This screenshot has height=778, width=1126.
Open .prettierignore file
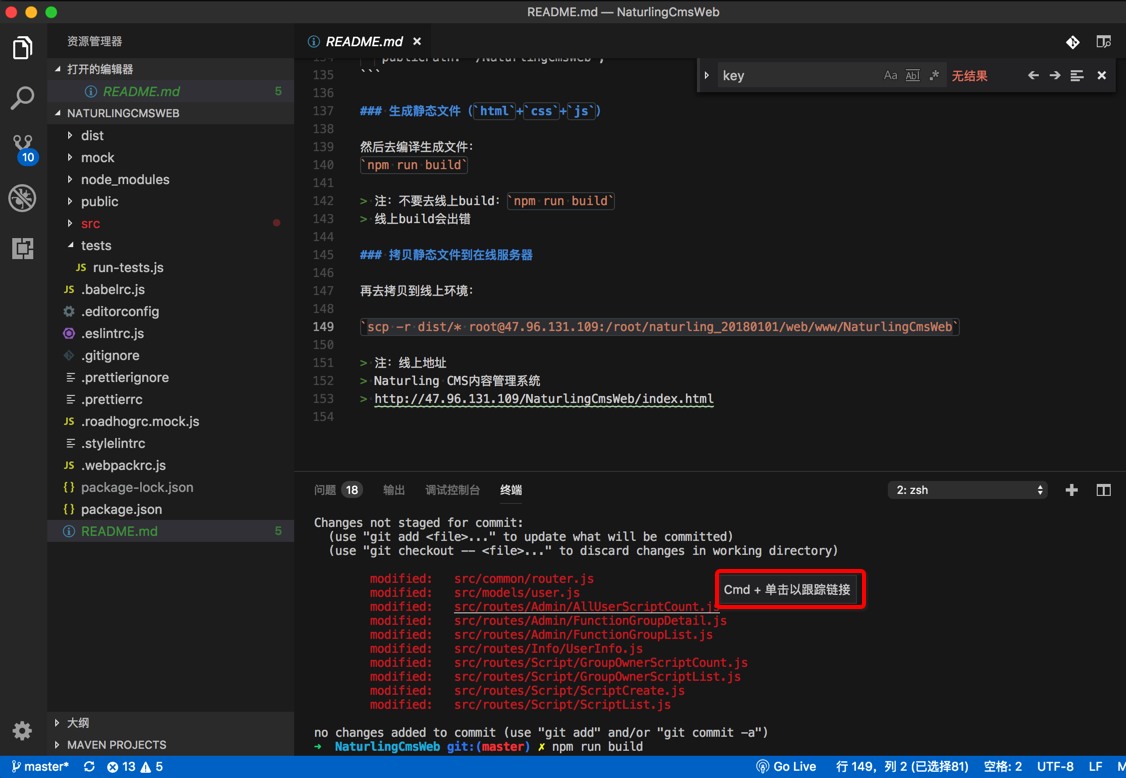[x=170, y=377]
